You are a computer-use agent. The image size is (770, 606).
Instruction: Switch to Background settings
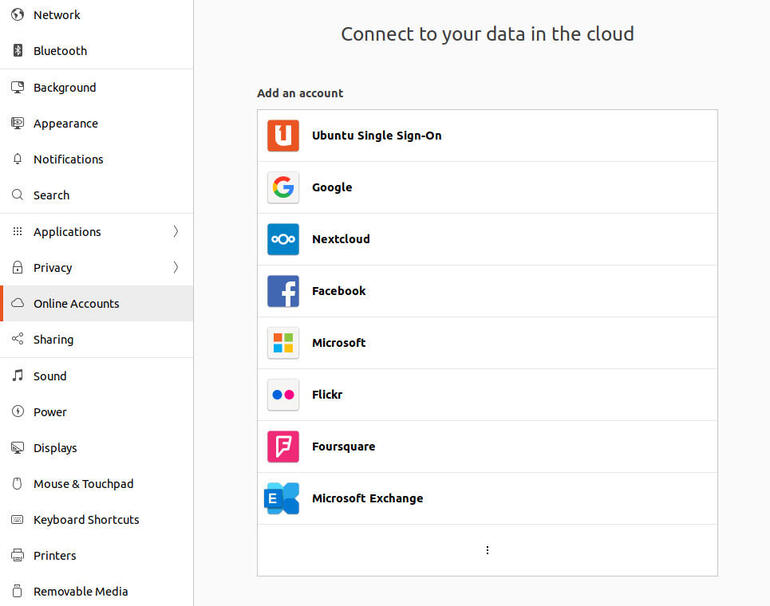(x=97, y=87)
